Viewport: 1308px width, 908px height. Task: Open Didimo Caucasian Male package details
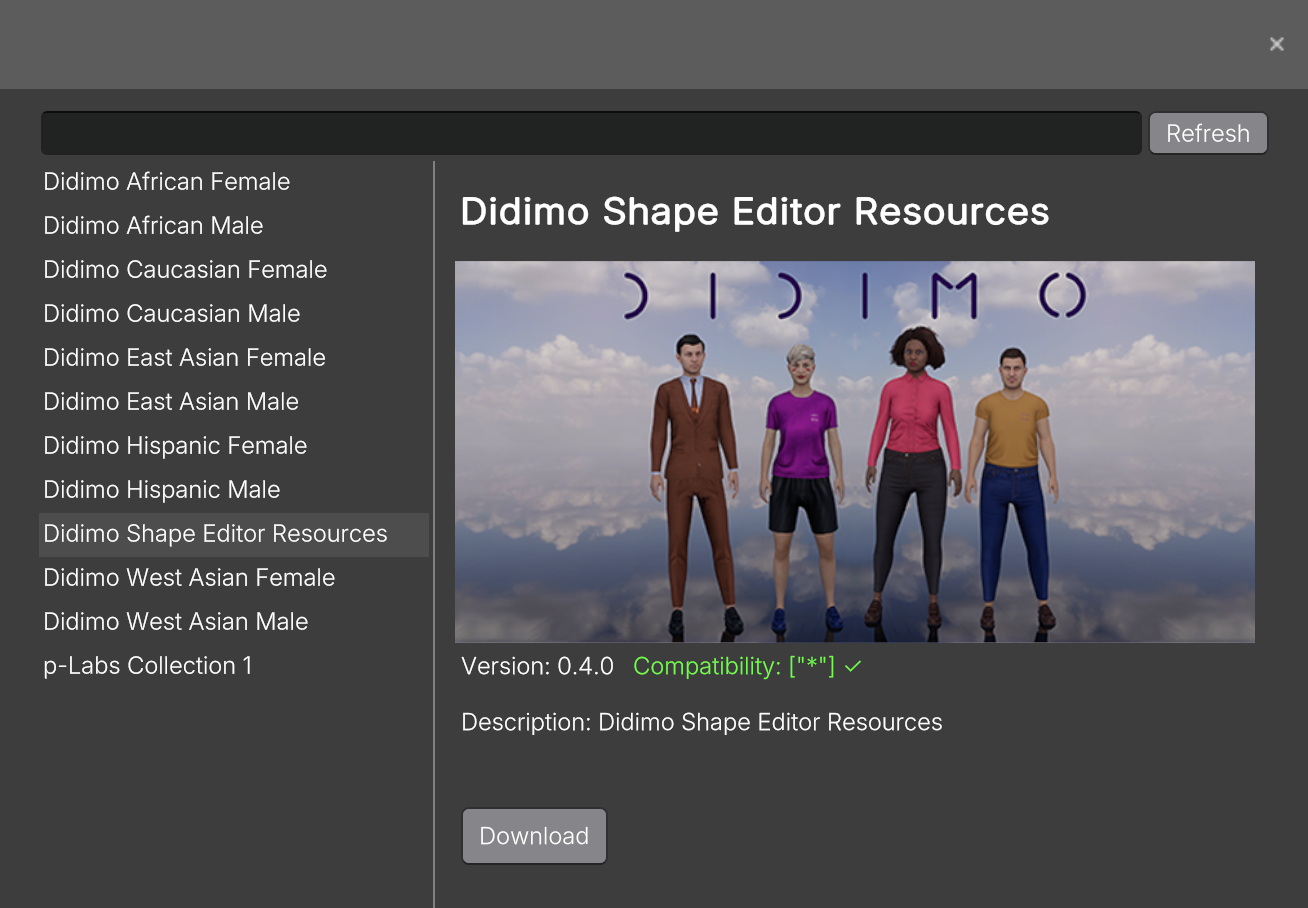[x=171, y=314]
